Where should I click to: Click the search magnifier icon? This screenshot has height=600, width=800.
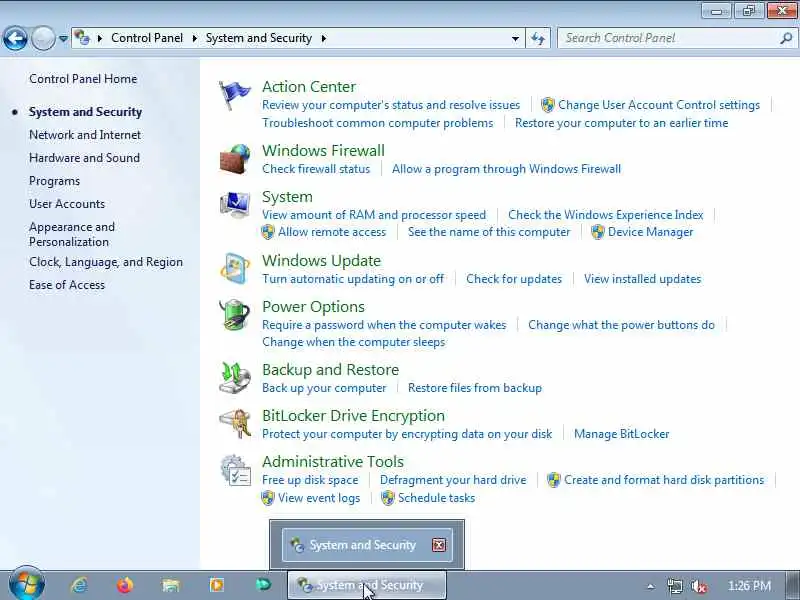786,38
